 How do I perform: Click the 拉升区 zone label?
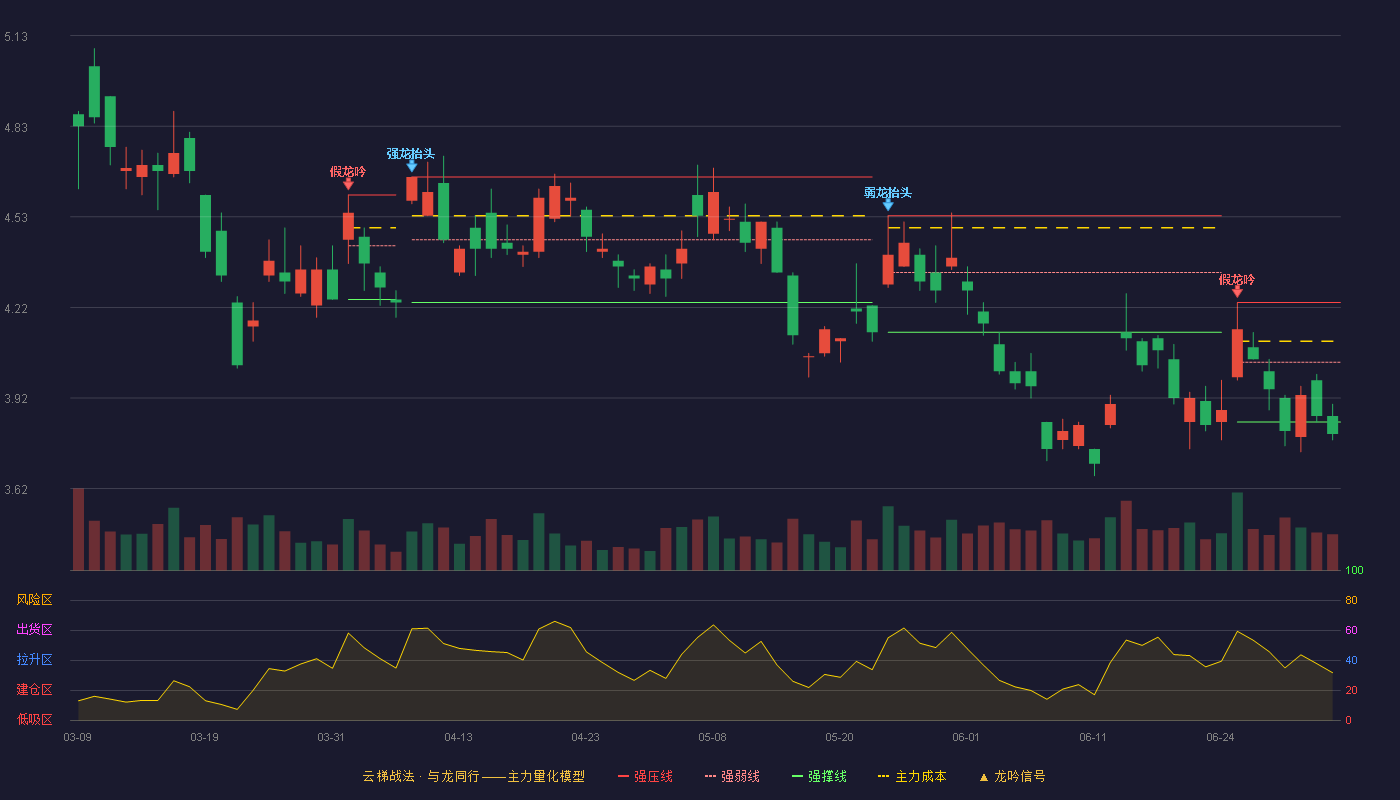[x=34, y=660]
